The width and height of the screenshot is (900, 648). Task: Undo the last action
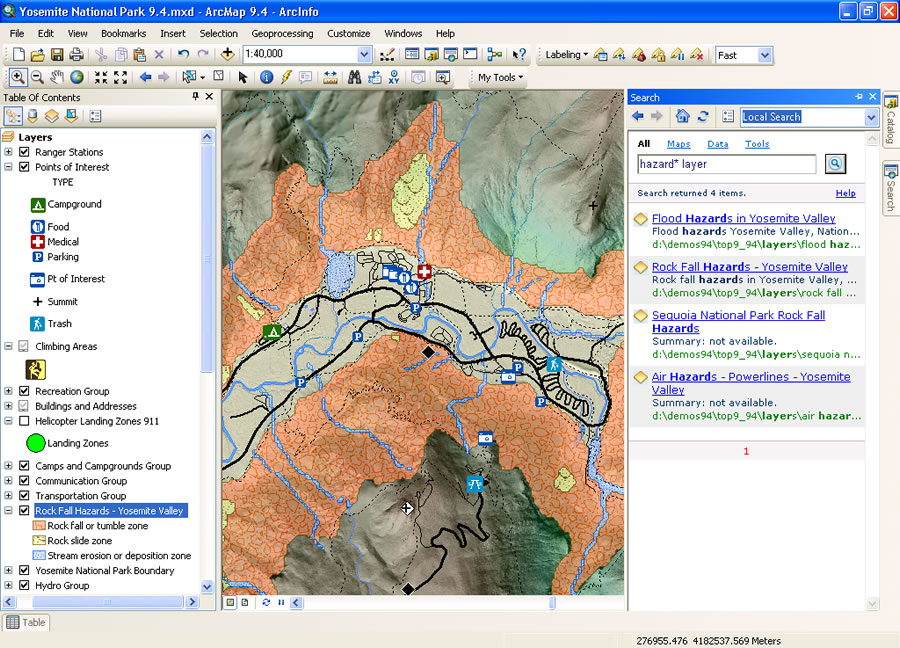pyautogui.click(x=184, y=55)
